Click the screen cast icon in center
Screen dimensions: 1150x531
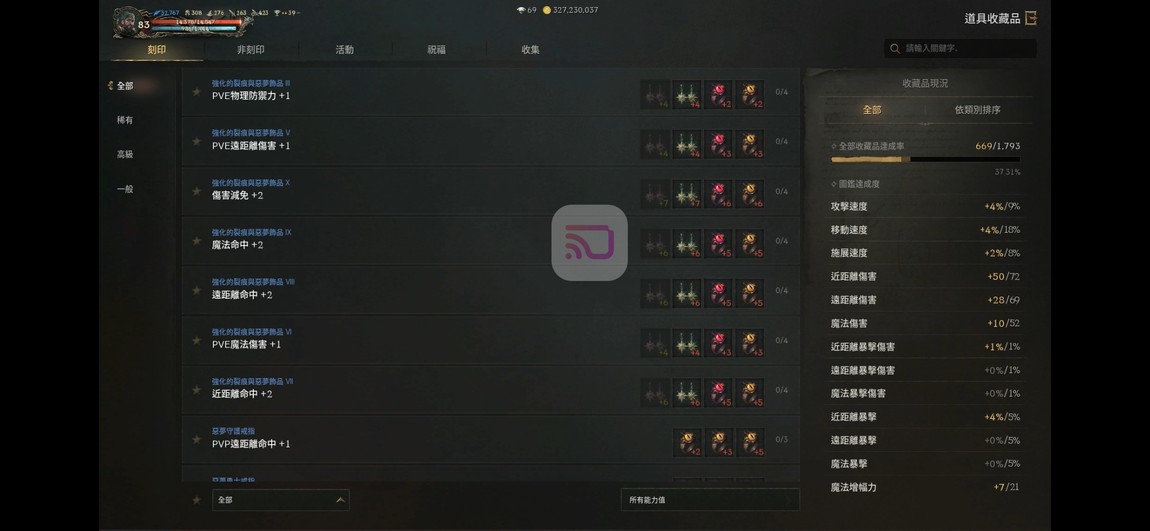[590, 243]
